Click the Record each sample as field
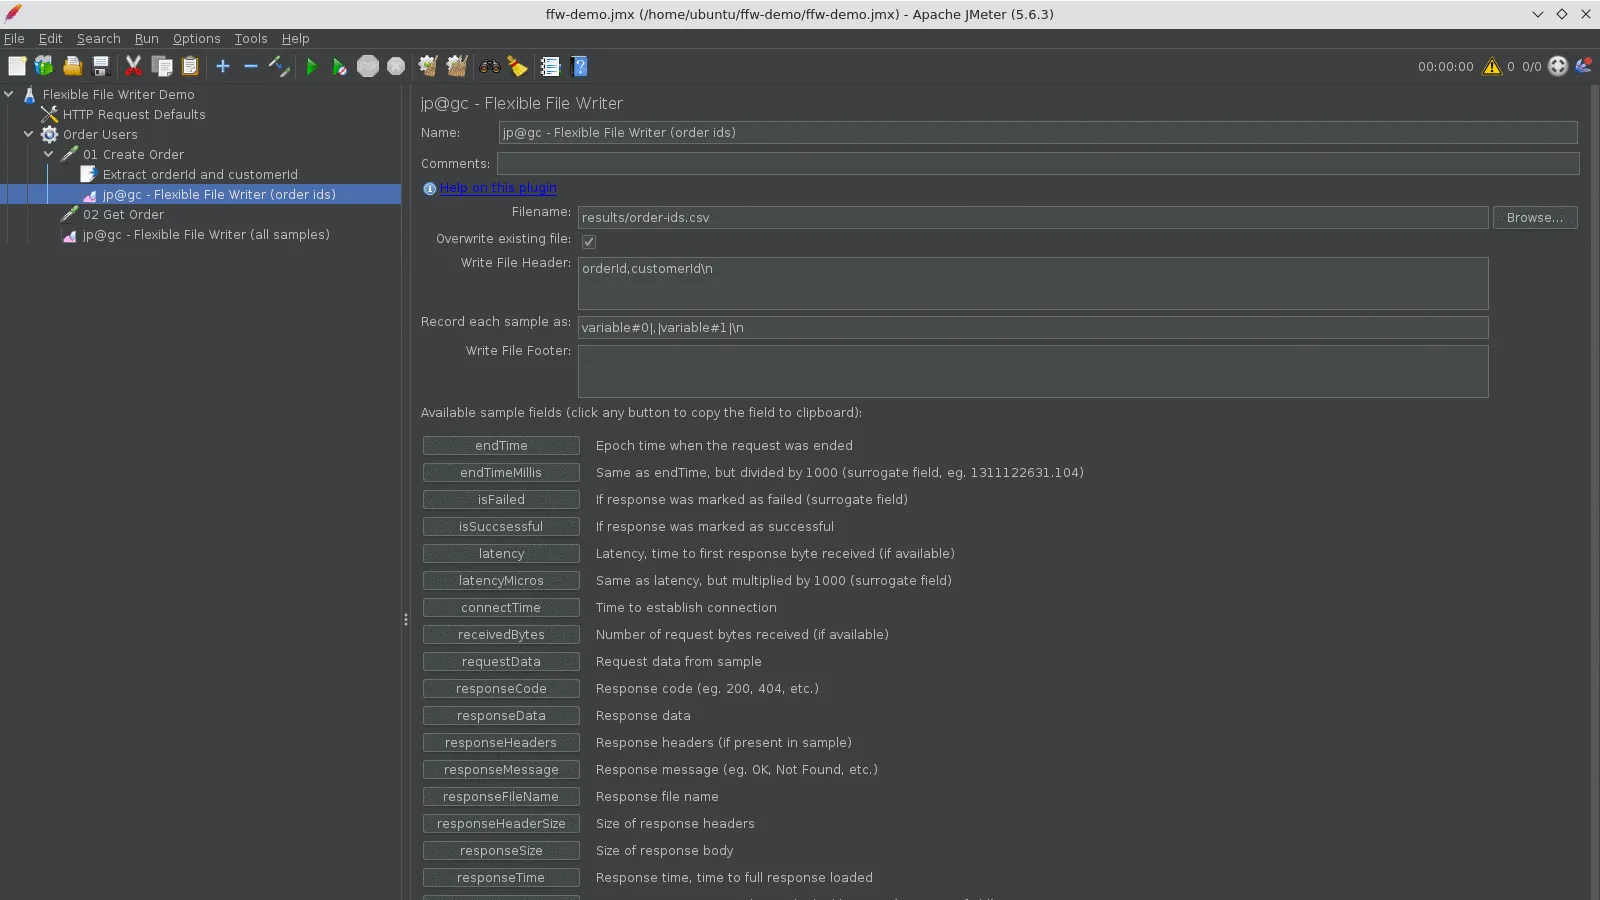 pos(1033,328)
